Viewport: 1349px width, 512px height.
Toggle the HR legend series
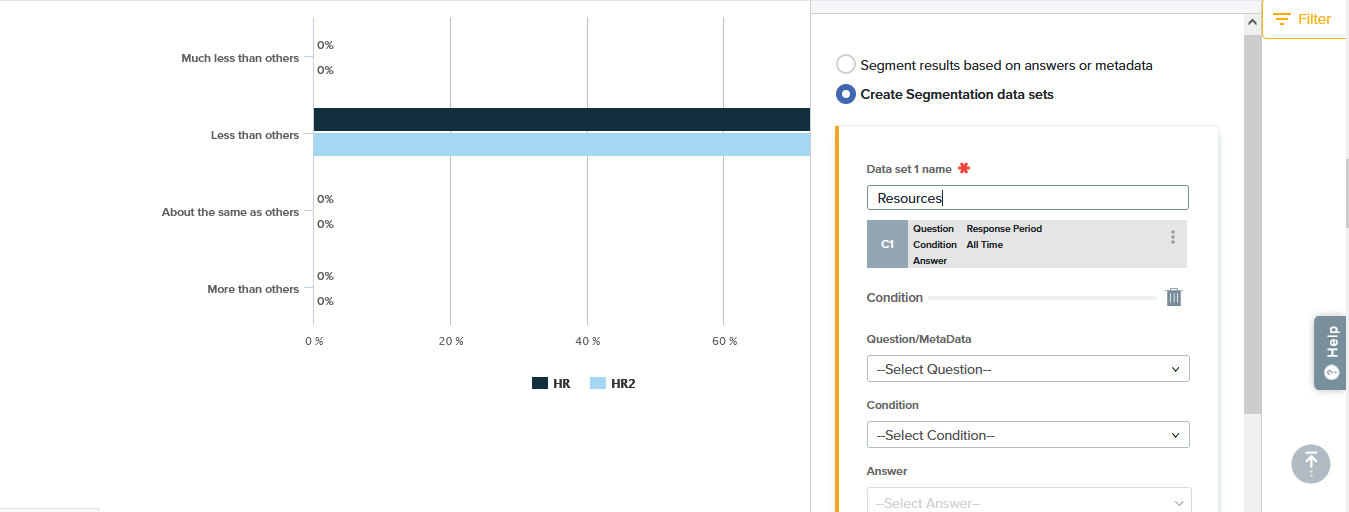click(x=551, y=383)
